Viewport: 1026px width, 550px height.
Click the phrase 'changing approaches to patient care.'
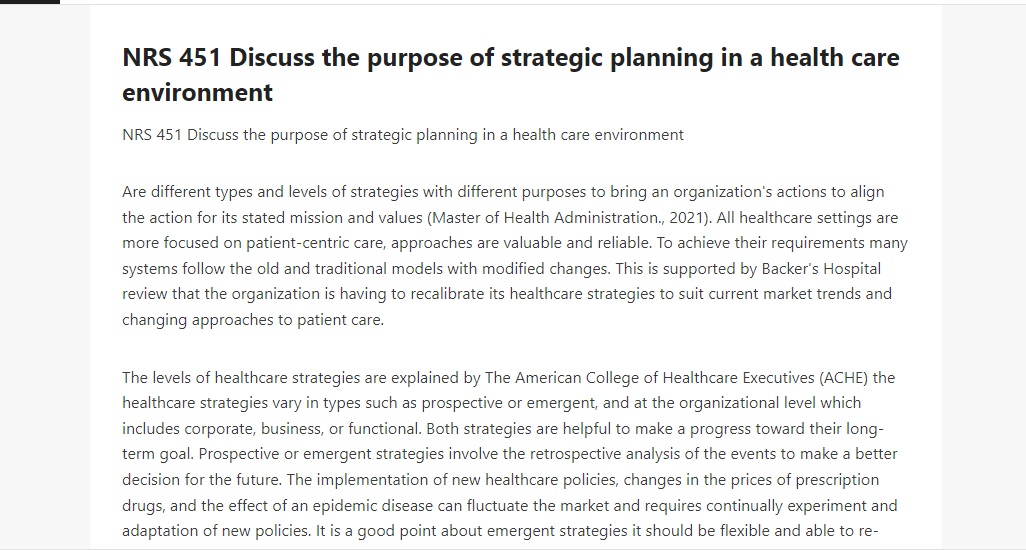pyautogui.click(x=253, y=320)
